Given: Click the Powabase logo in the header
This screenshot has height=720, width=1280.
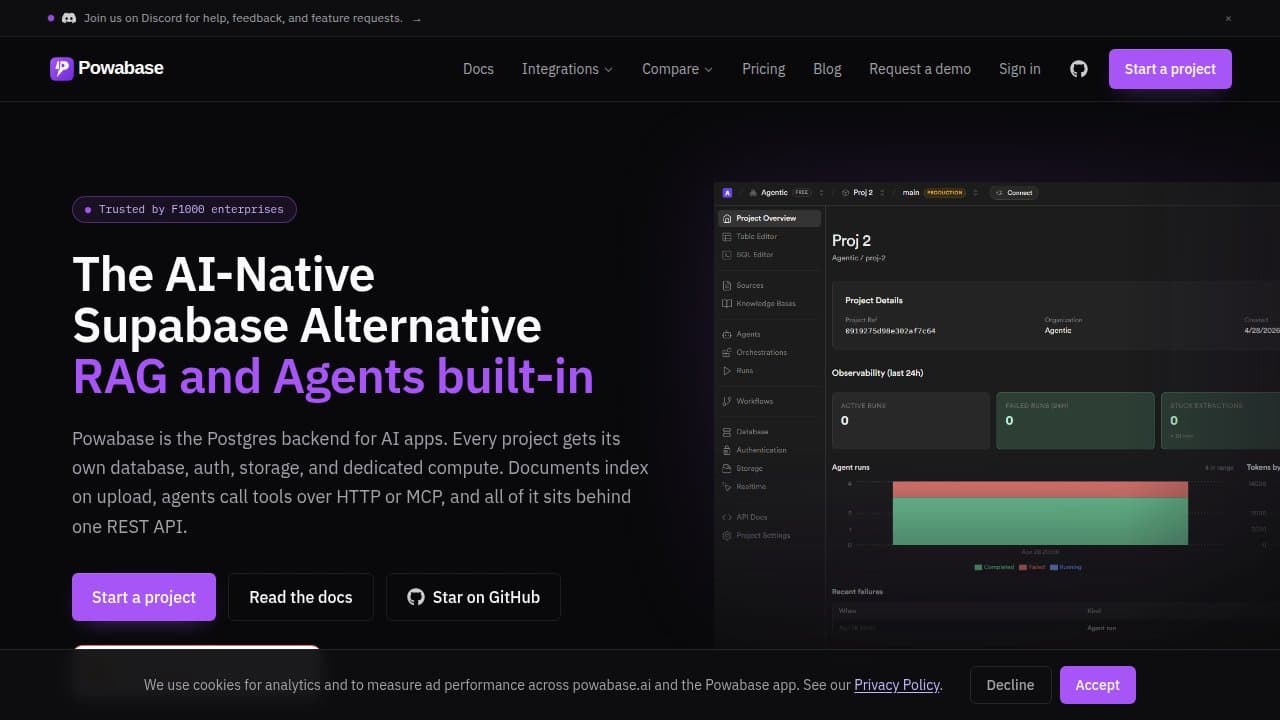Looking at the screenshot, I should [x=107, y=68].
